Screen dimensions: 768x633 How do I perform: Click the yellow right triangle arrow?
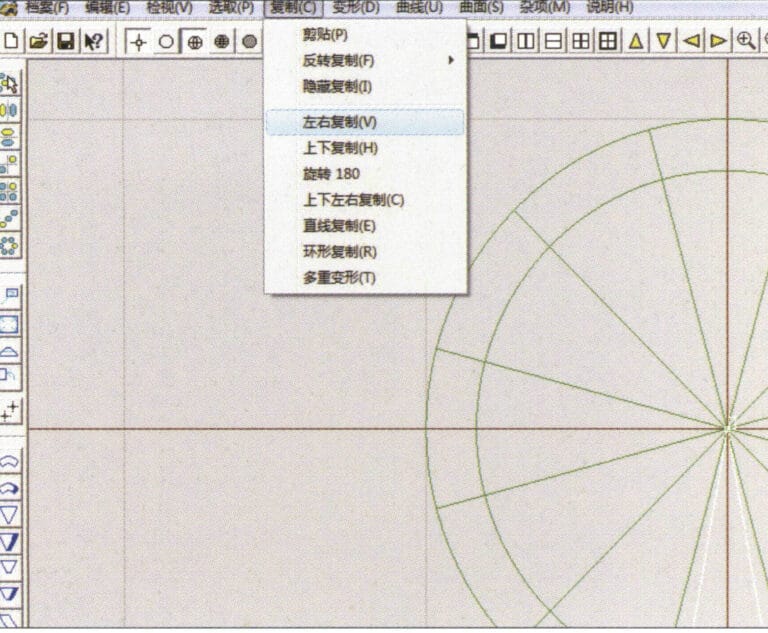click(719, 41)
